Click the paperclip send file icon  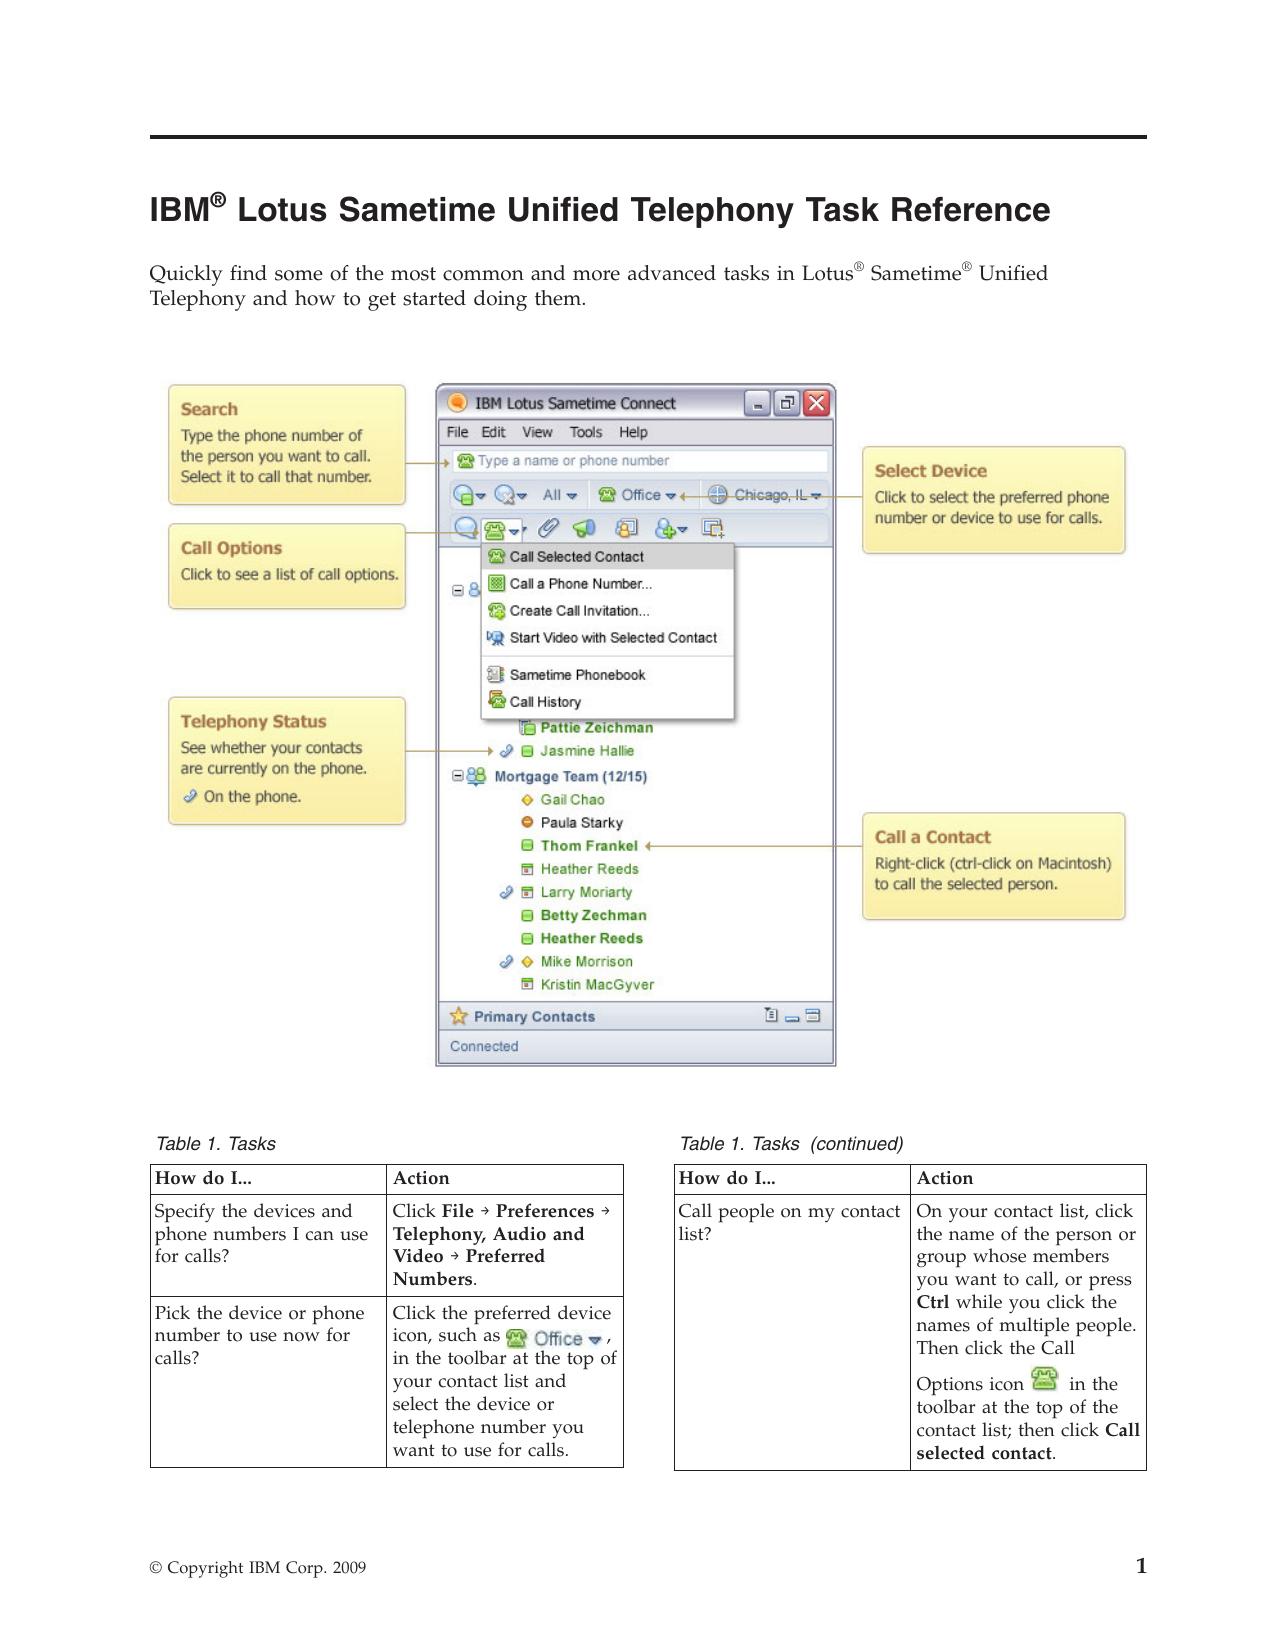(548, 528)
